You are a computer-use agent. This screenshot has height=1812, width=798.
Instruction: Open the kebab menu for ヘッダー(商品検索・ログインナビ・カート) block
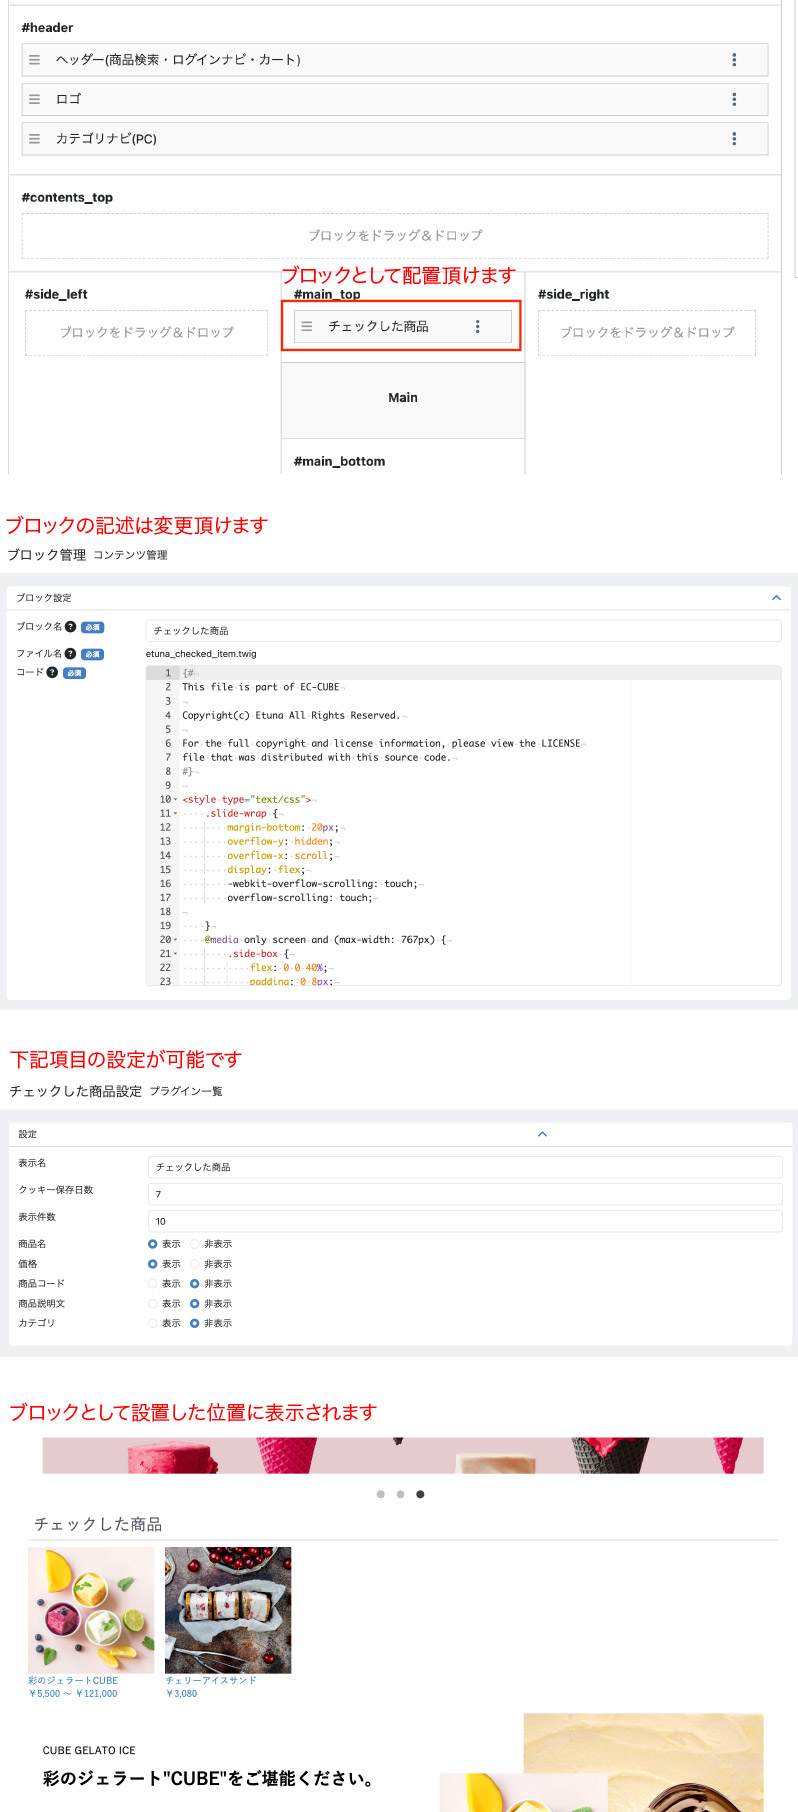tap(734, 60)
